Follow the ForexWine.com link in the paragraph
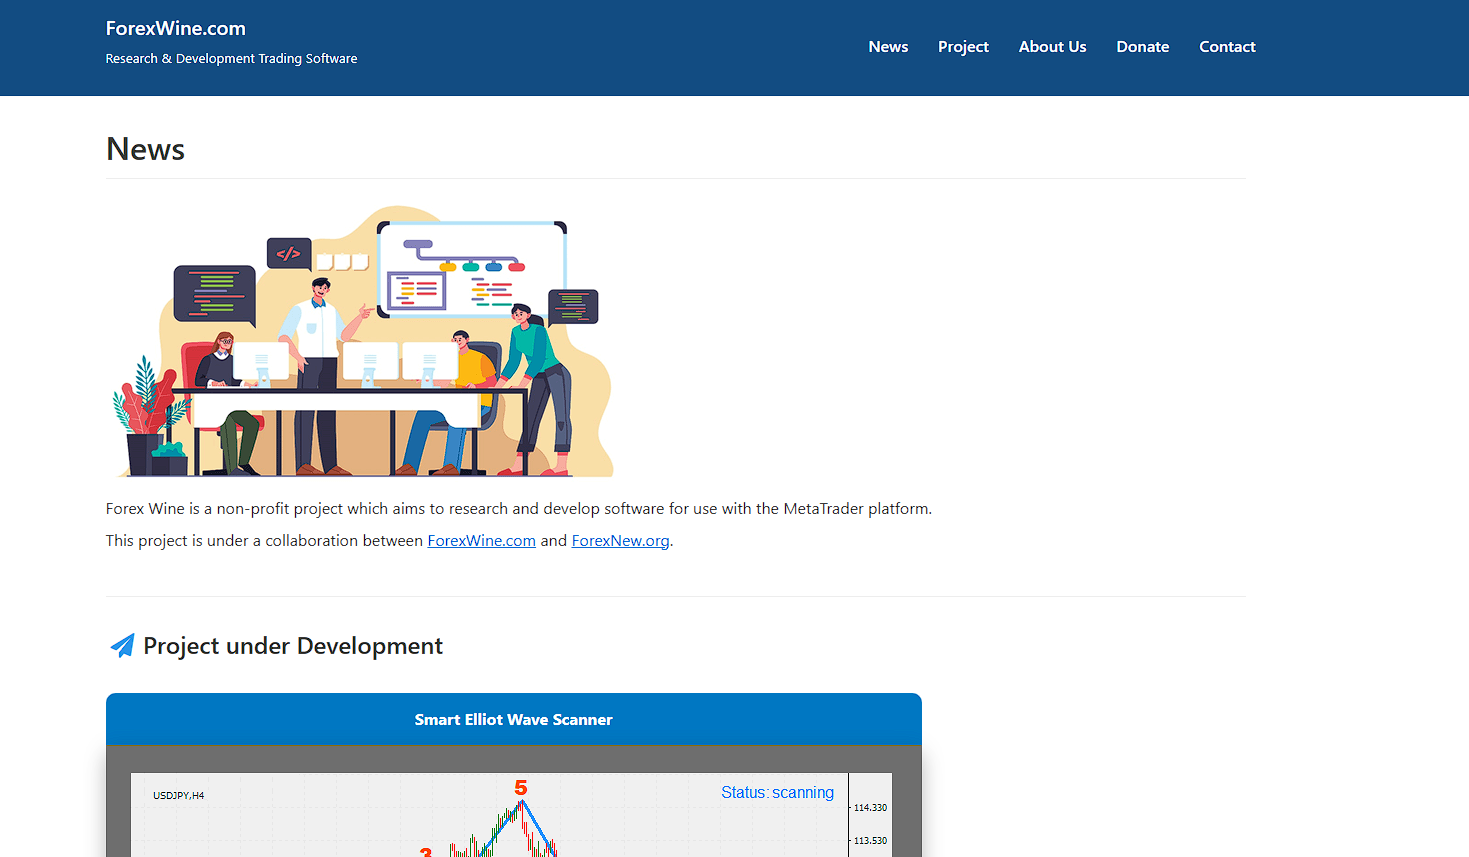Screen dimensions: 1469x857 click(481, 541)
